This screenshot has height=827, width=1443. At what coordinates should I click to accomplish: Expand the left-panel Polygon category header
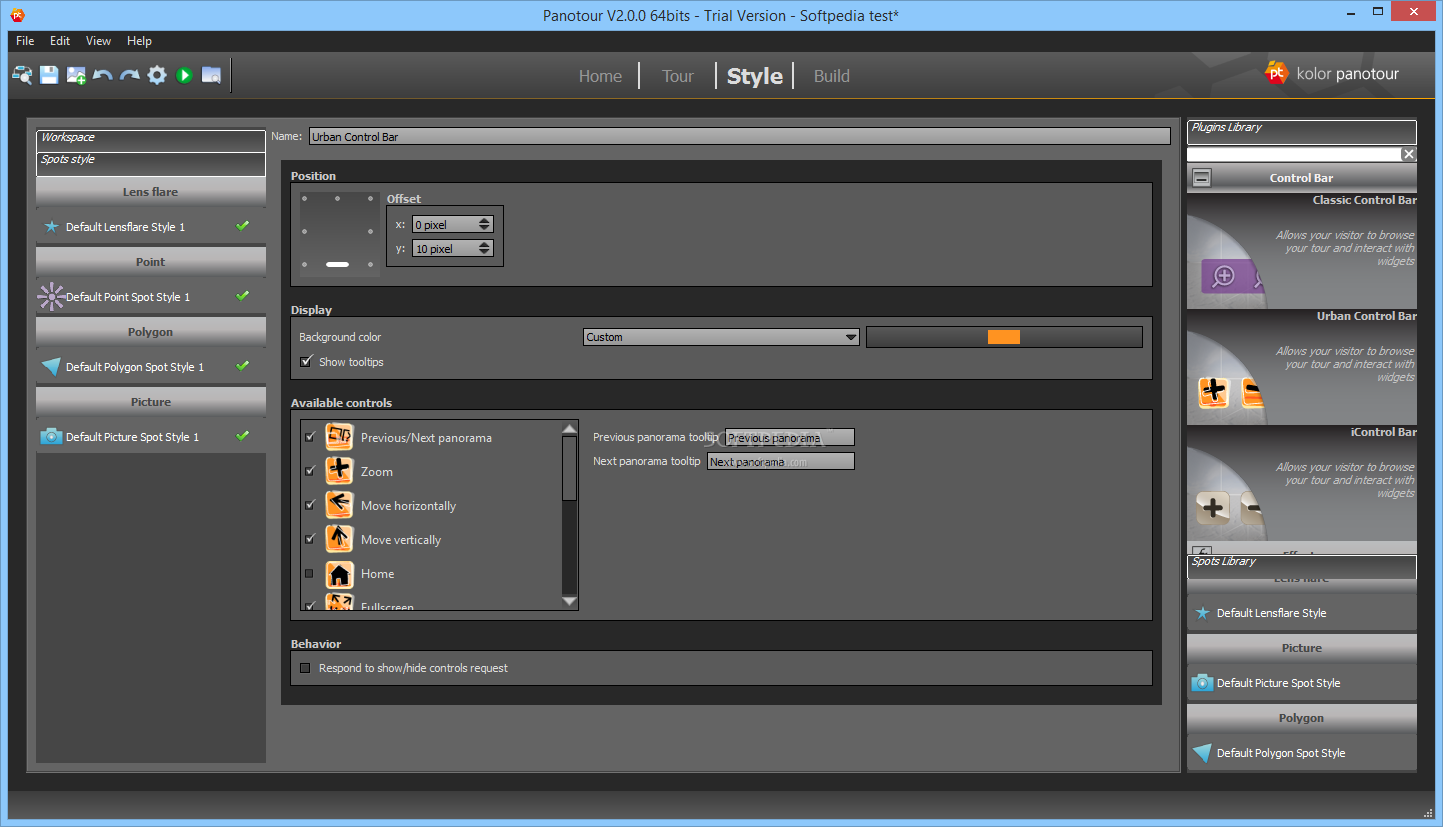[x=151, y=332]
